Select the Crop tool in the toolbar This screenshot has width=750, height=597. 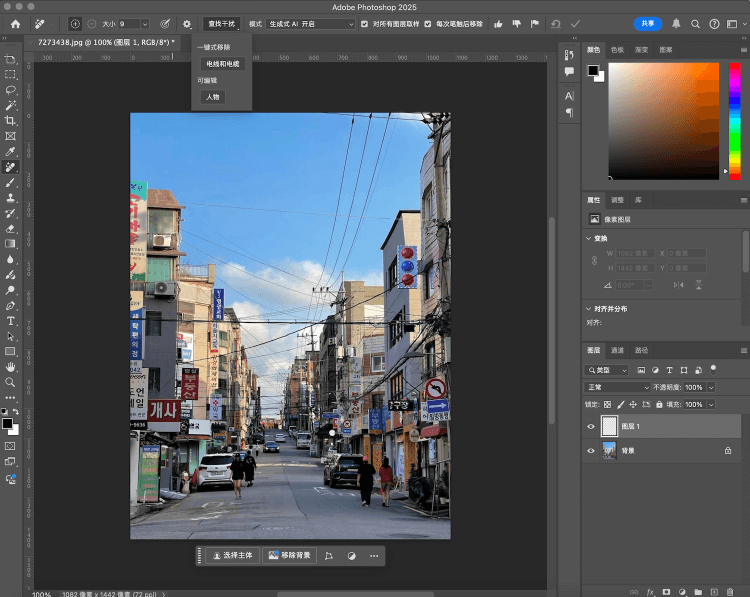[11, 121]
